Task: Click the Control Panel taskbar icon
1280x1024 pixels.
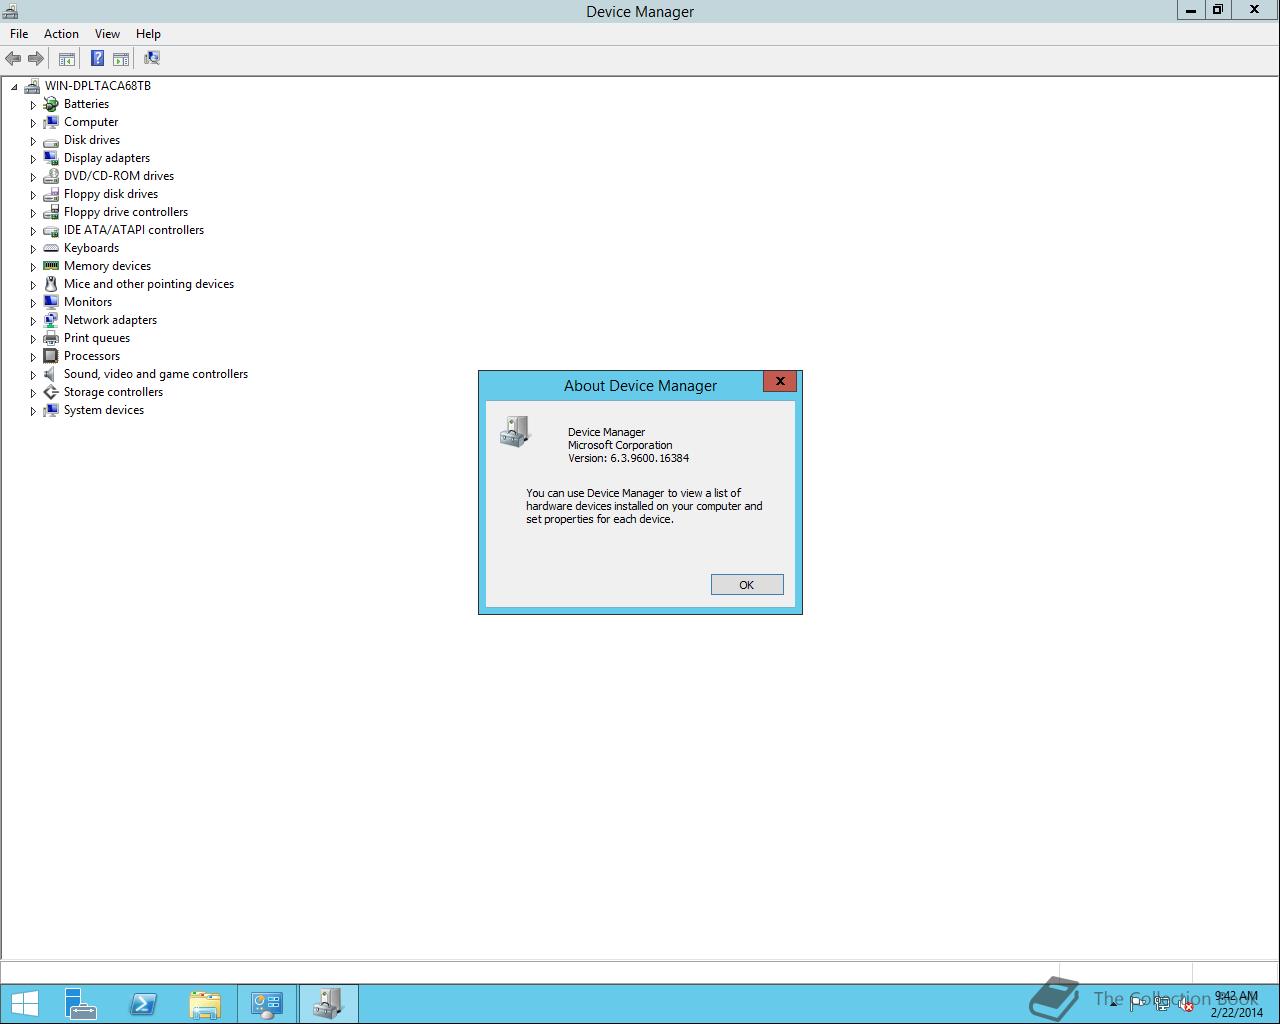Action: [x=267, y=1004]
